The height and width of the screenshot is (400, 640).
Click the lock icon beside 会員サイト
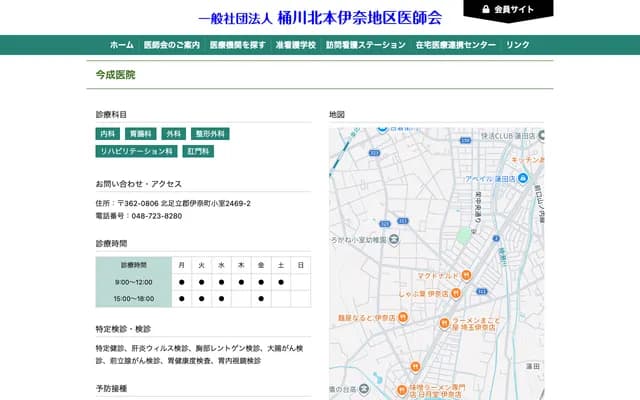point(486,9)
